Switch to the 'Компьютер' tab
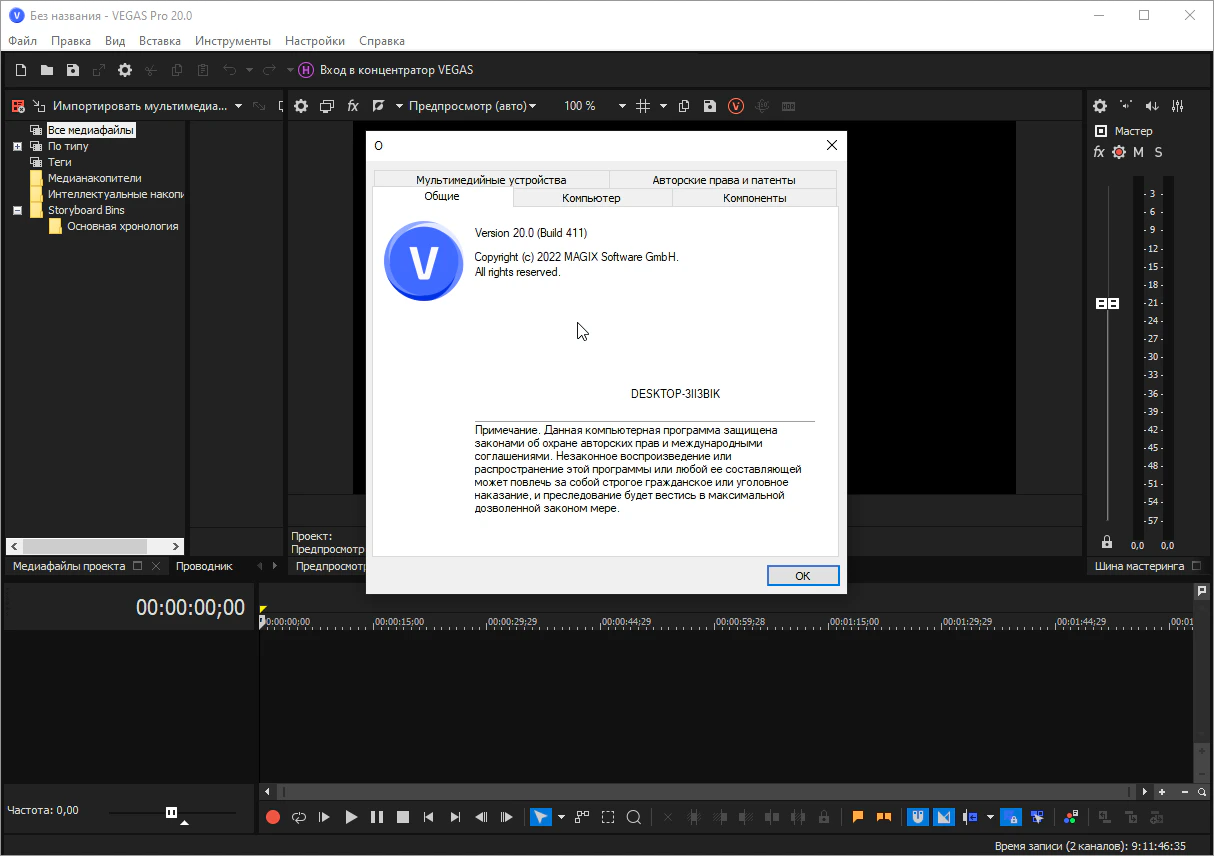The image size is (1214, 856). pyautogui.click(x=591, y=198)
